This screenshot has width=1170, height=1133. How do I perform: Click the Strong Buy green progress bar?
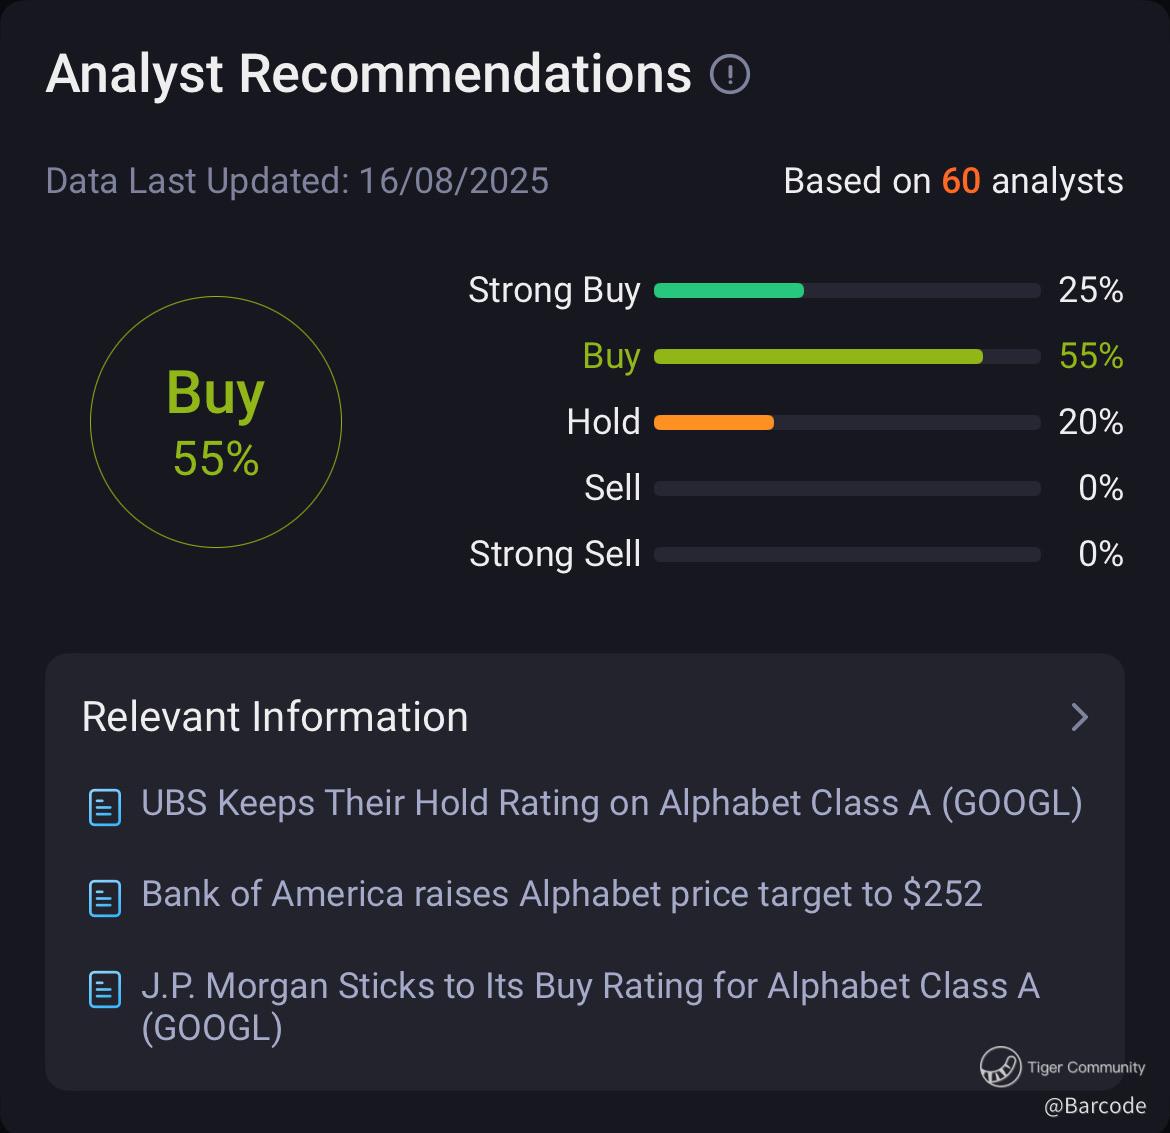(x=729, y=291)
